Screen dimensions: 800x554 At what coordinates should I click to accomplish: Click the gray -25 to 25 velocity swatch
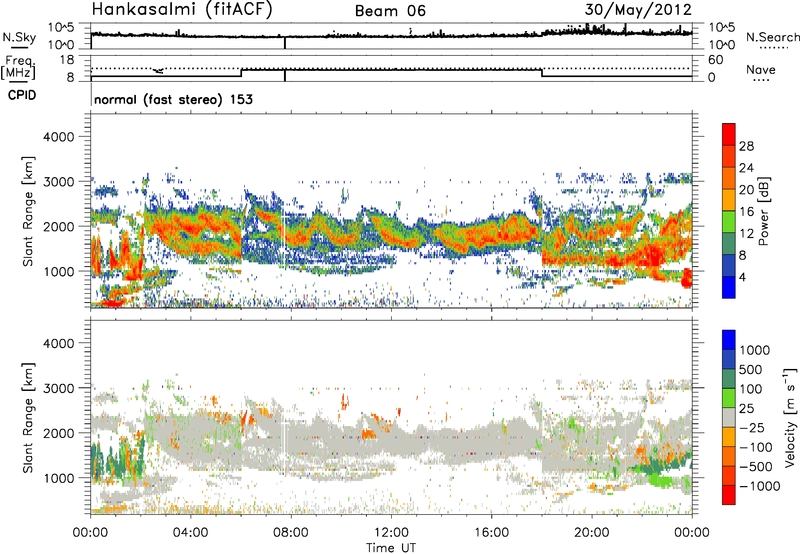pyautogui.click(x=729, y=417)
